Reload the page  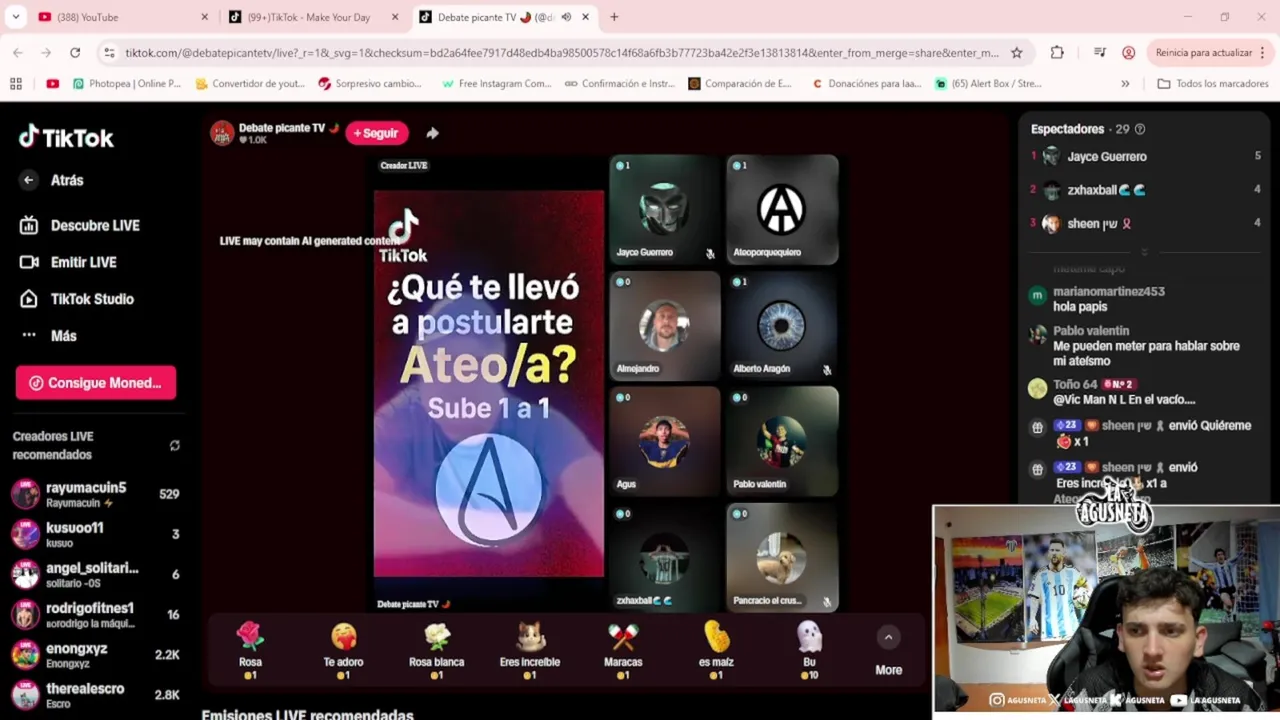[x=75, y=52]
